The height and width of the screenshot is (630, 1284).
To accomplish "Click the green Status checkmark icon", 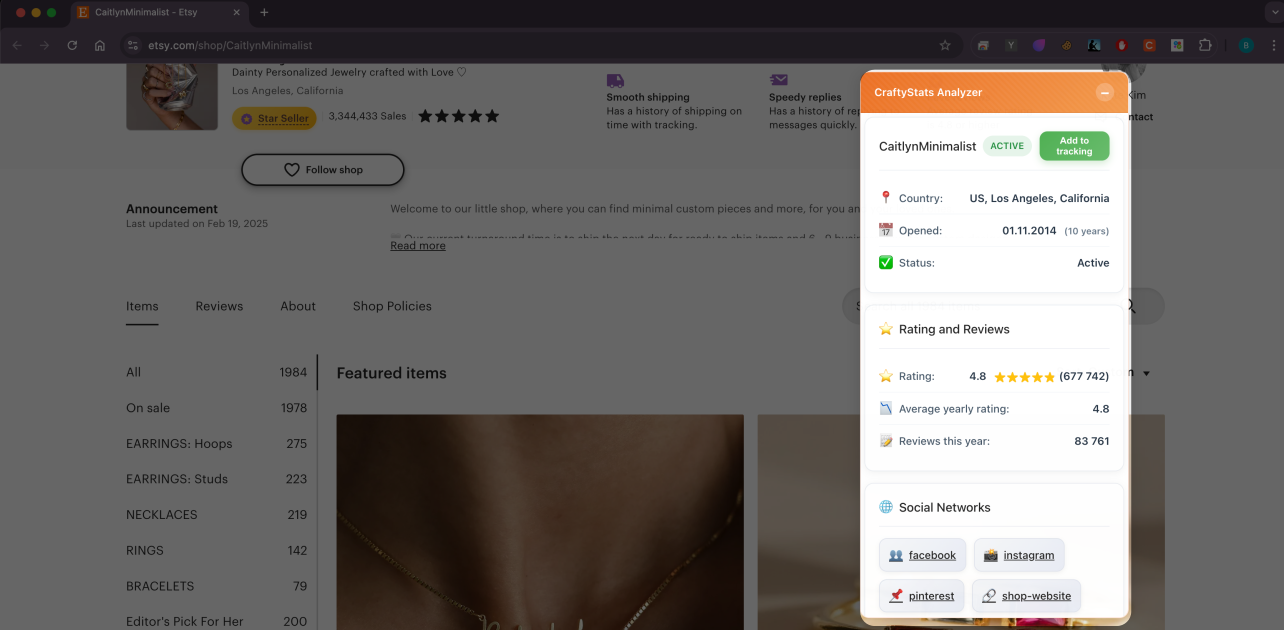I will [885, 262].
